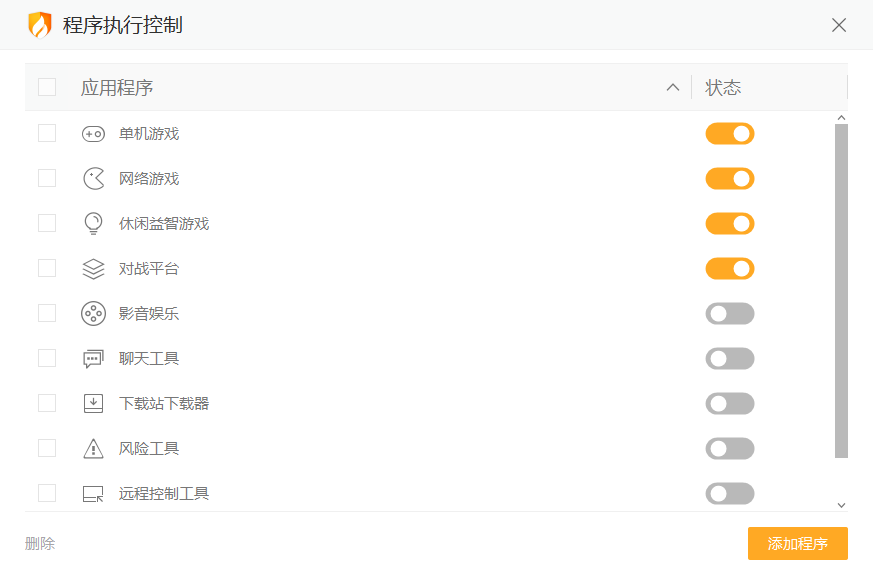
Task: Click the warning triangle icon for 风险工具
Action: point(93,449)
